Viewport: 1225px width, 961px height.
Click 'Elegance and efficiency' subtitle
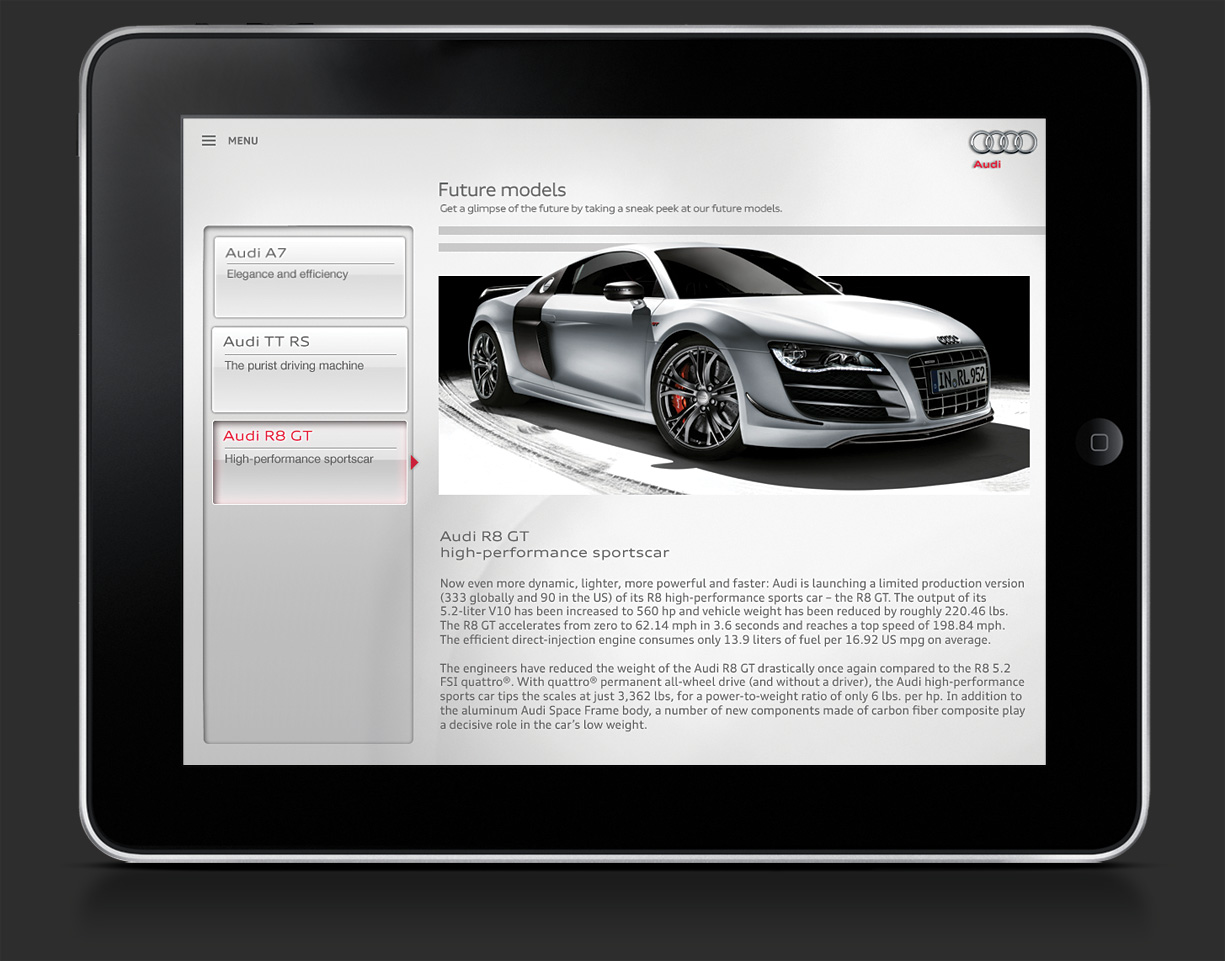pyautogui.click(x=287, y=274)
